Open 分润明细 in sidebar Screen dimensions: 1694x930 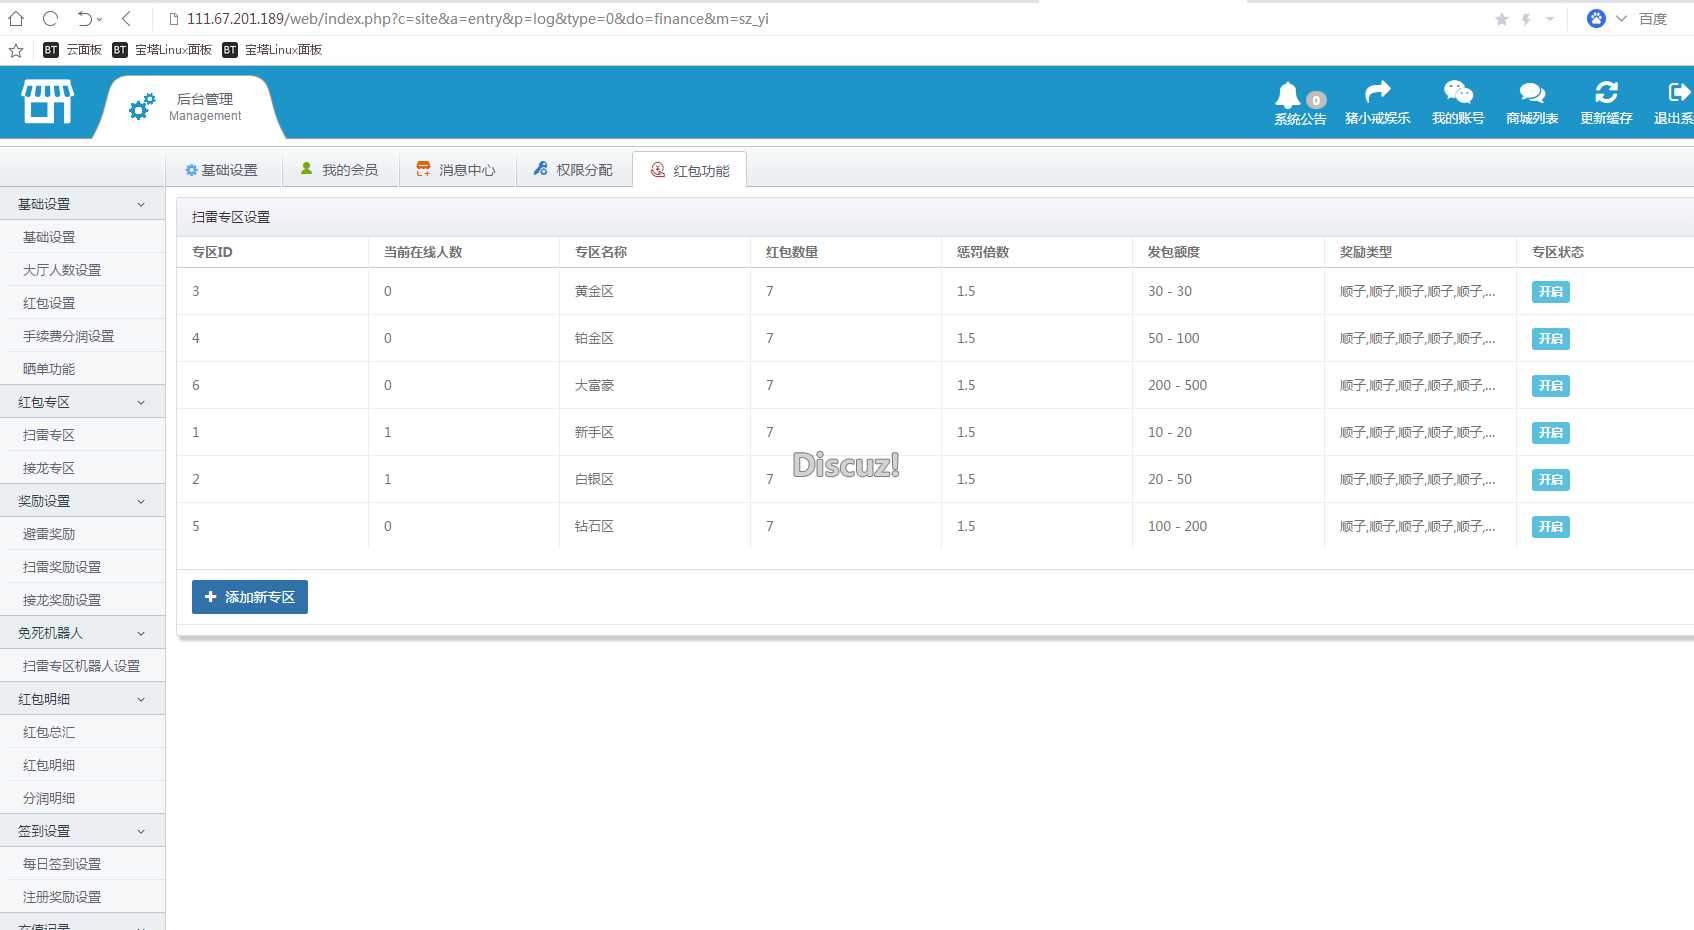pyautogui.click(x=49, y=798)
